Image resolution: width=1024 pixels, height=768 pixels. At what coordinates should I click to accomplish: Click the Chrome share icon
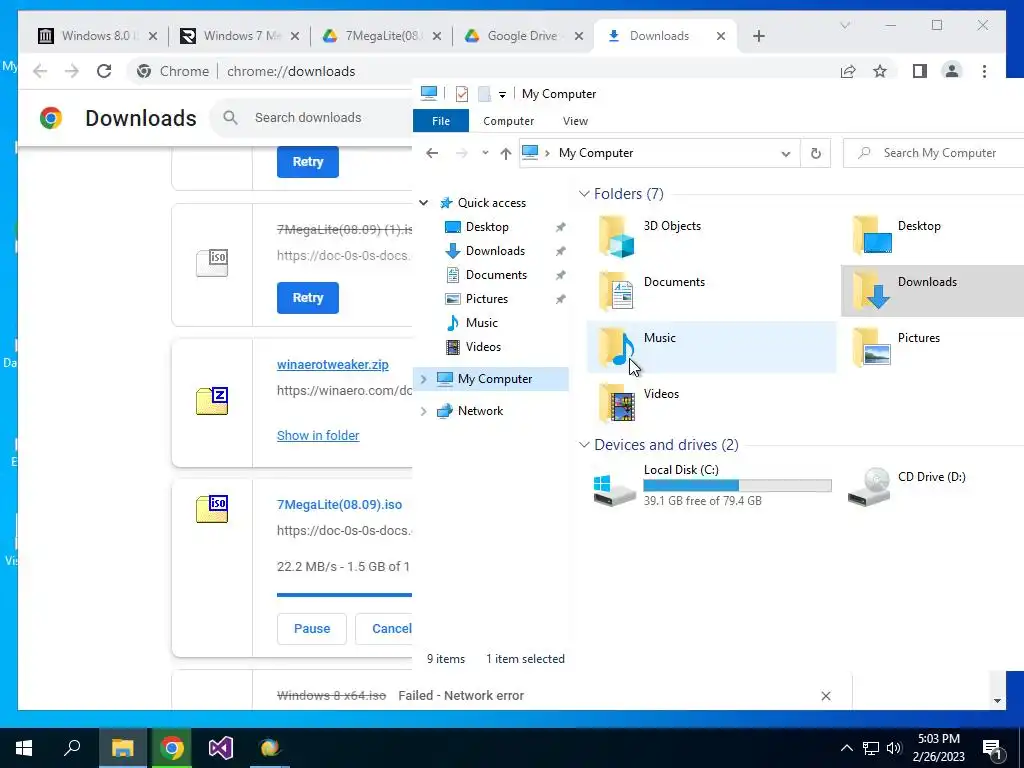[x=848, y=71]
